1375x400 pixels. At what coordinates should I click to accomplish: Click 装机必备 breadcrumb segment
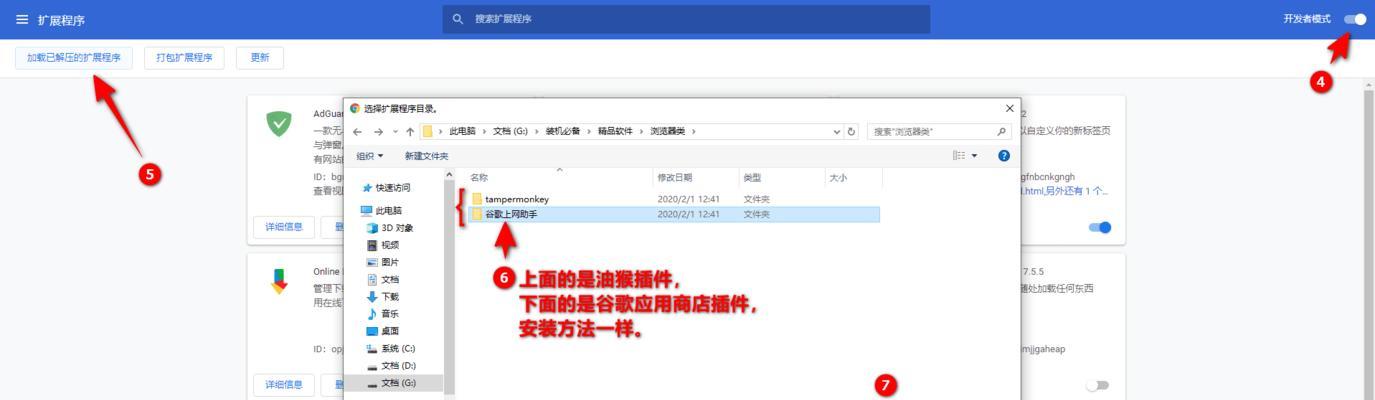click(x=563, y=132)
